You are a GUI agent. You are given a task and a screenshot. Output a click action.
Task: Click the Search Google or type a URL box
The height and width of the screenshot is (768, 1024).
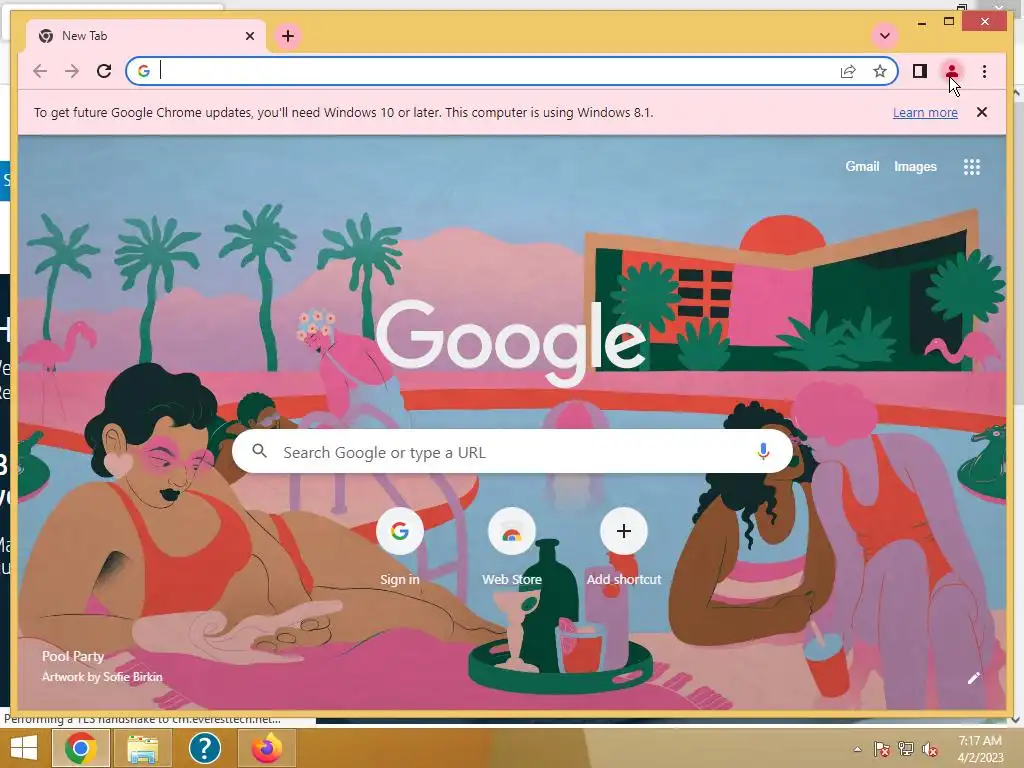512,452
